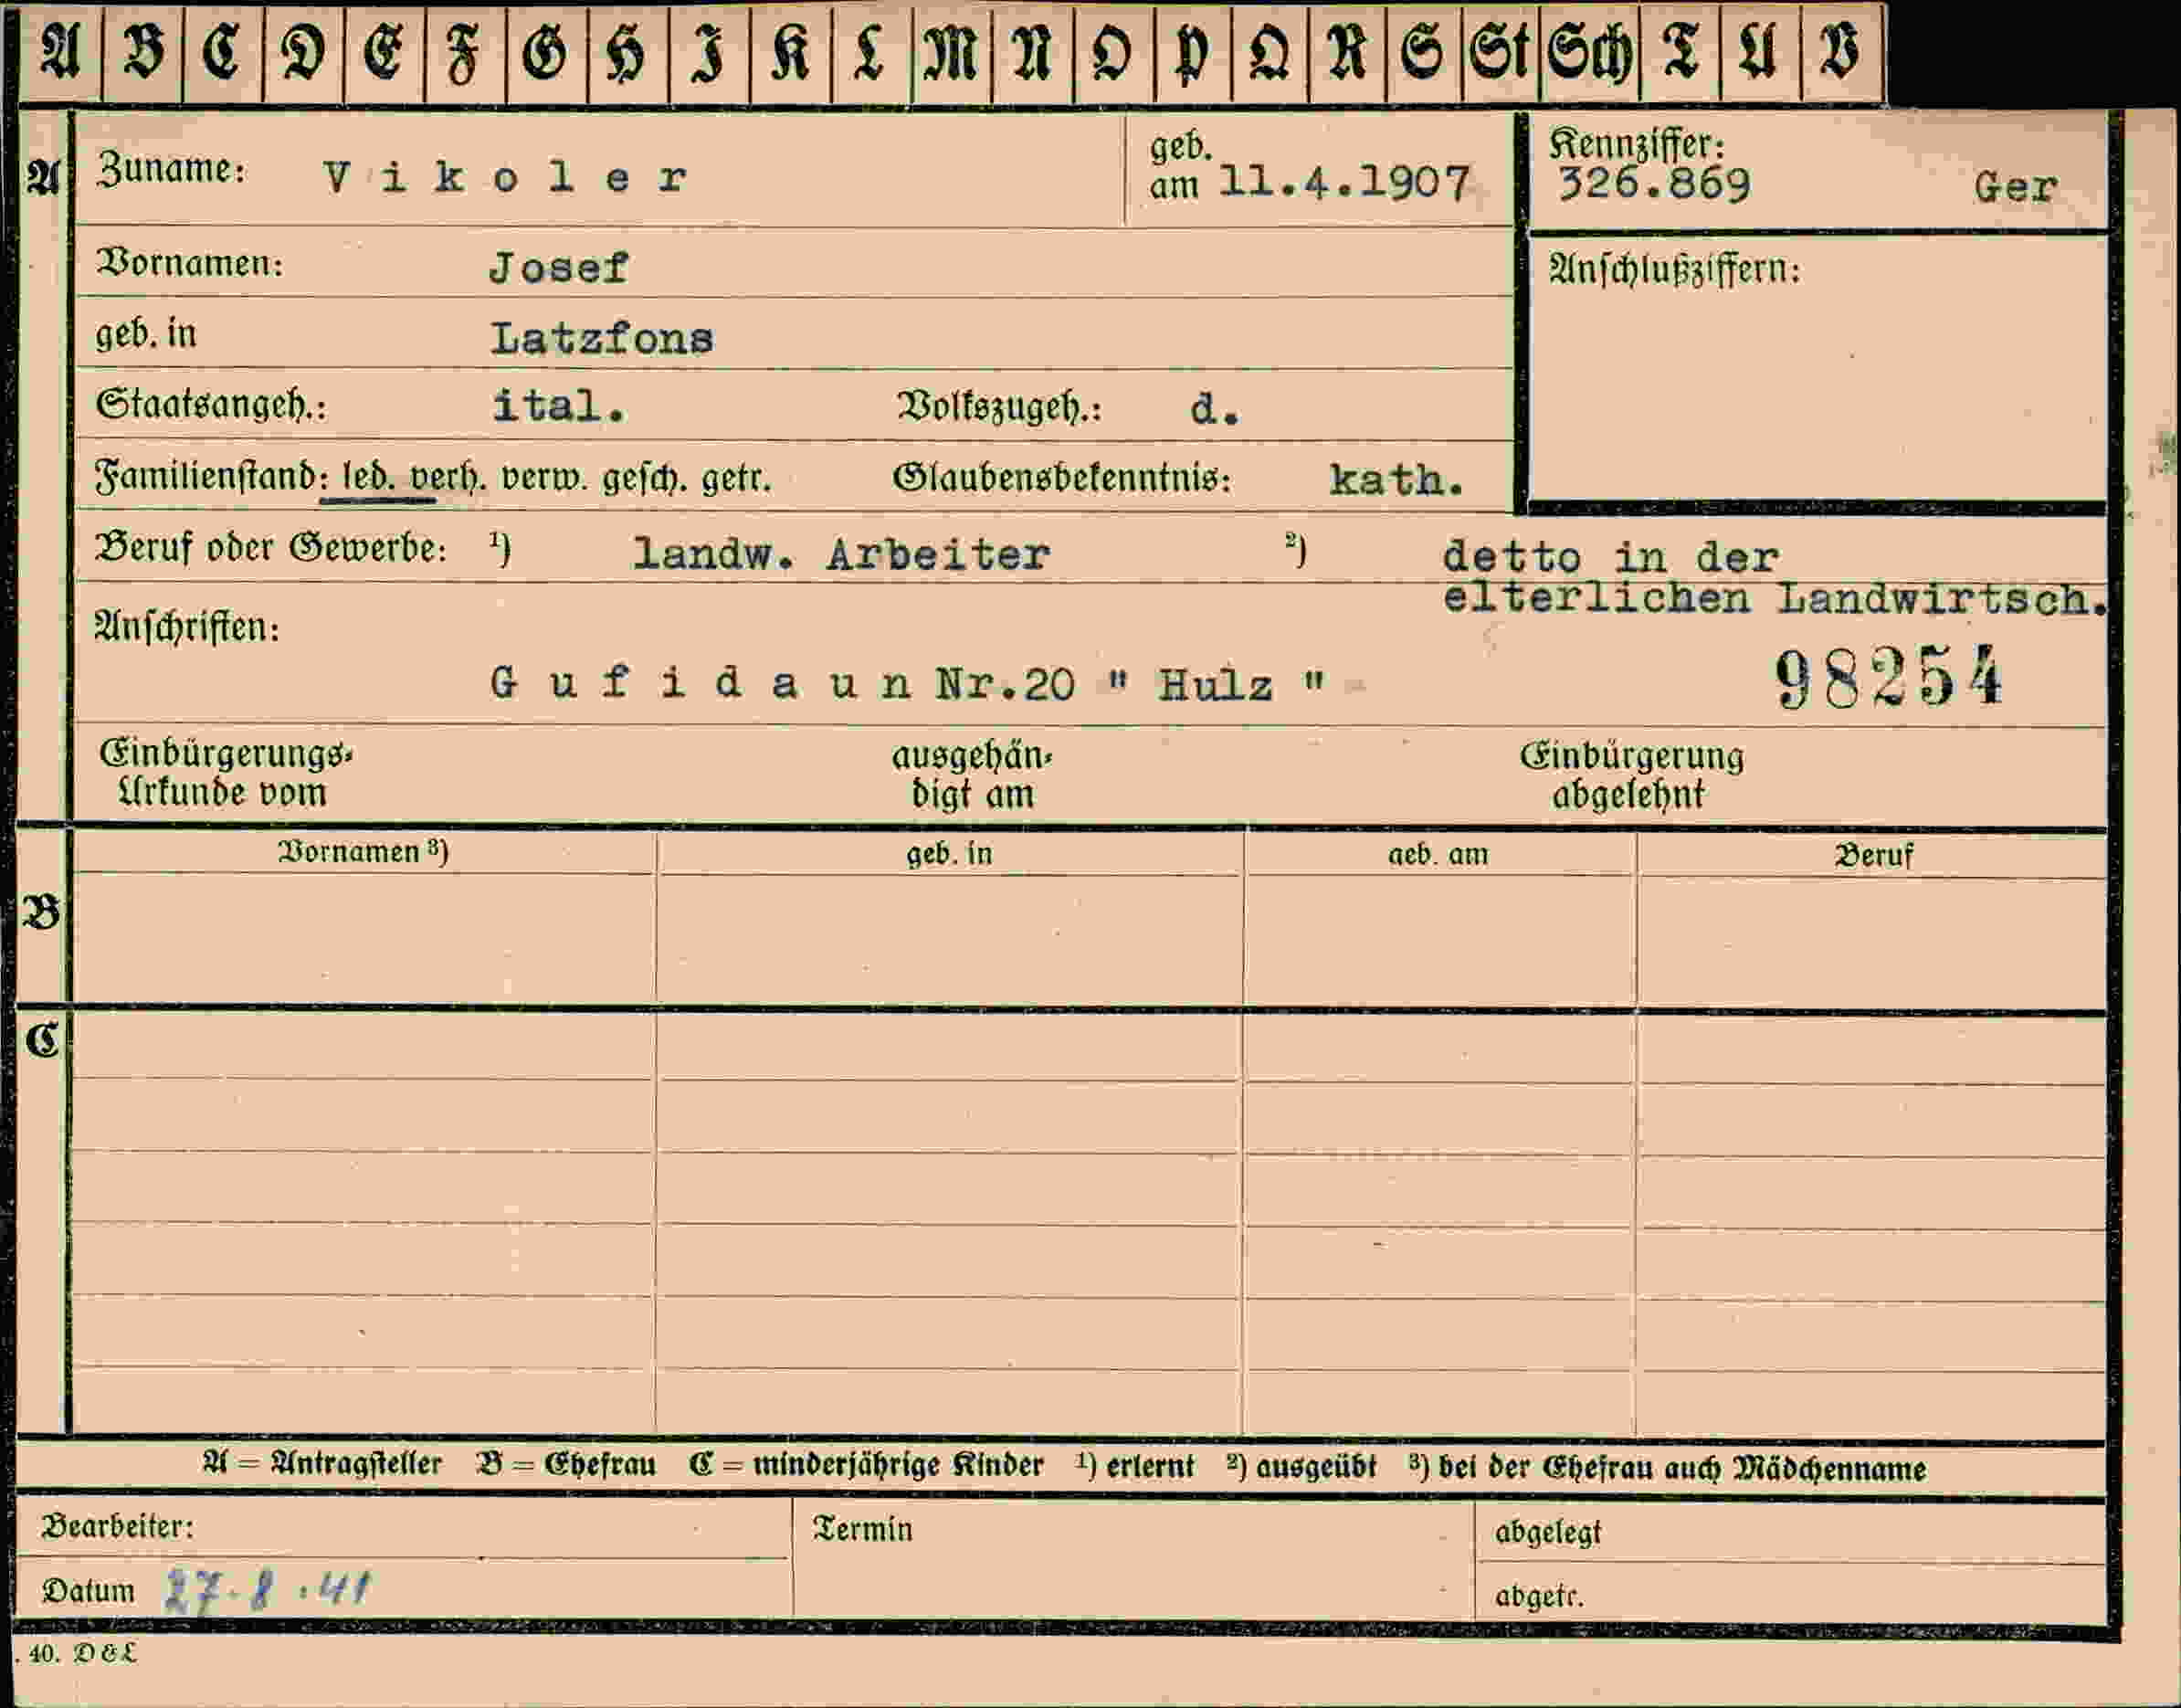Select the typed surname 'Vikoler'
Image resolution: width=2181 pixels, height=1708 pixels.
pos(506,178)
